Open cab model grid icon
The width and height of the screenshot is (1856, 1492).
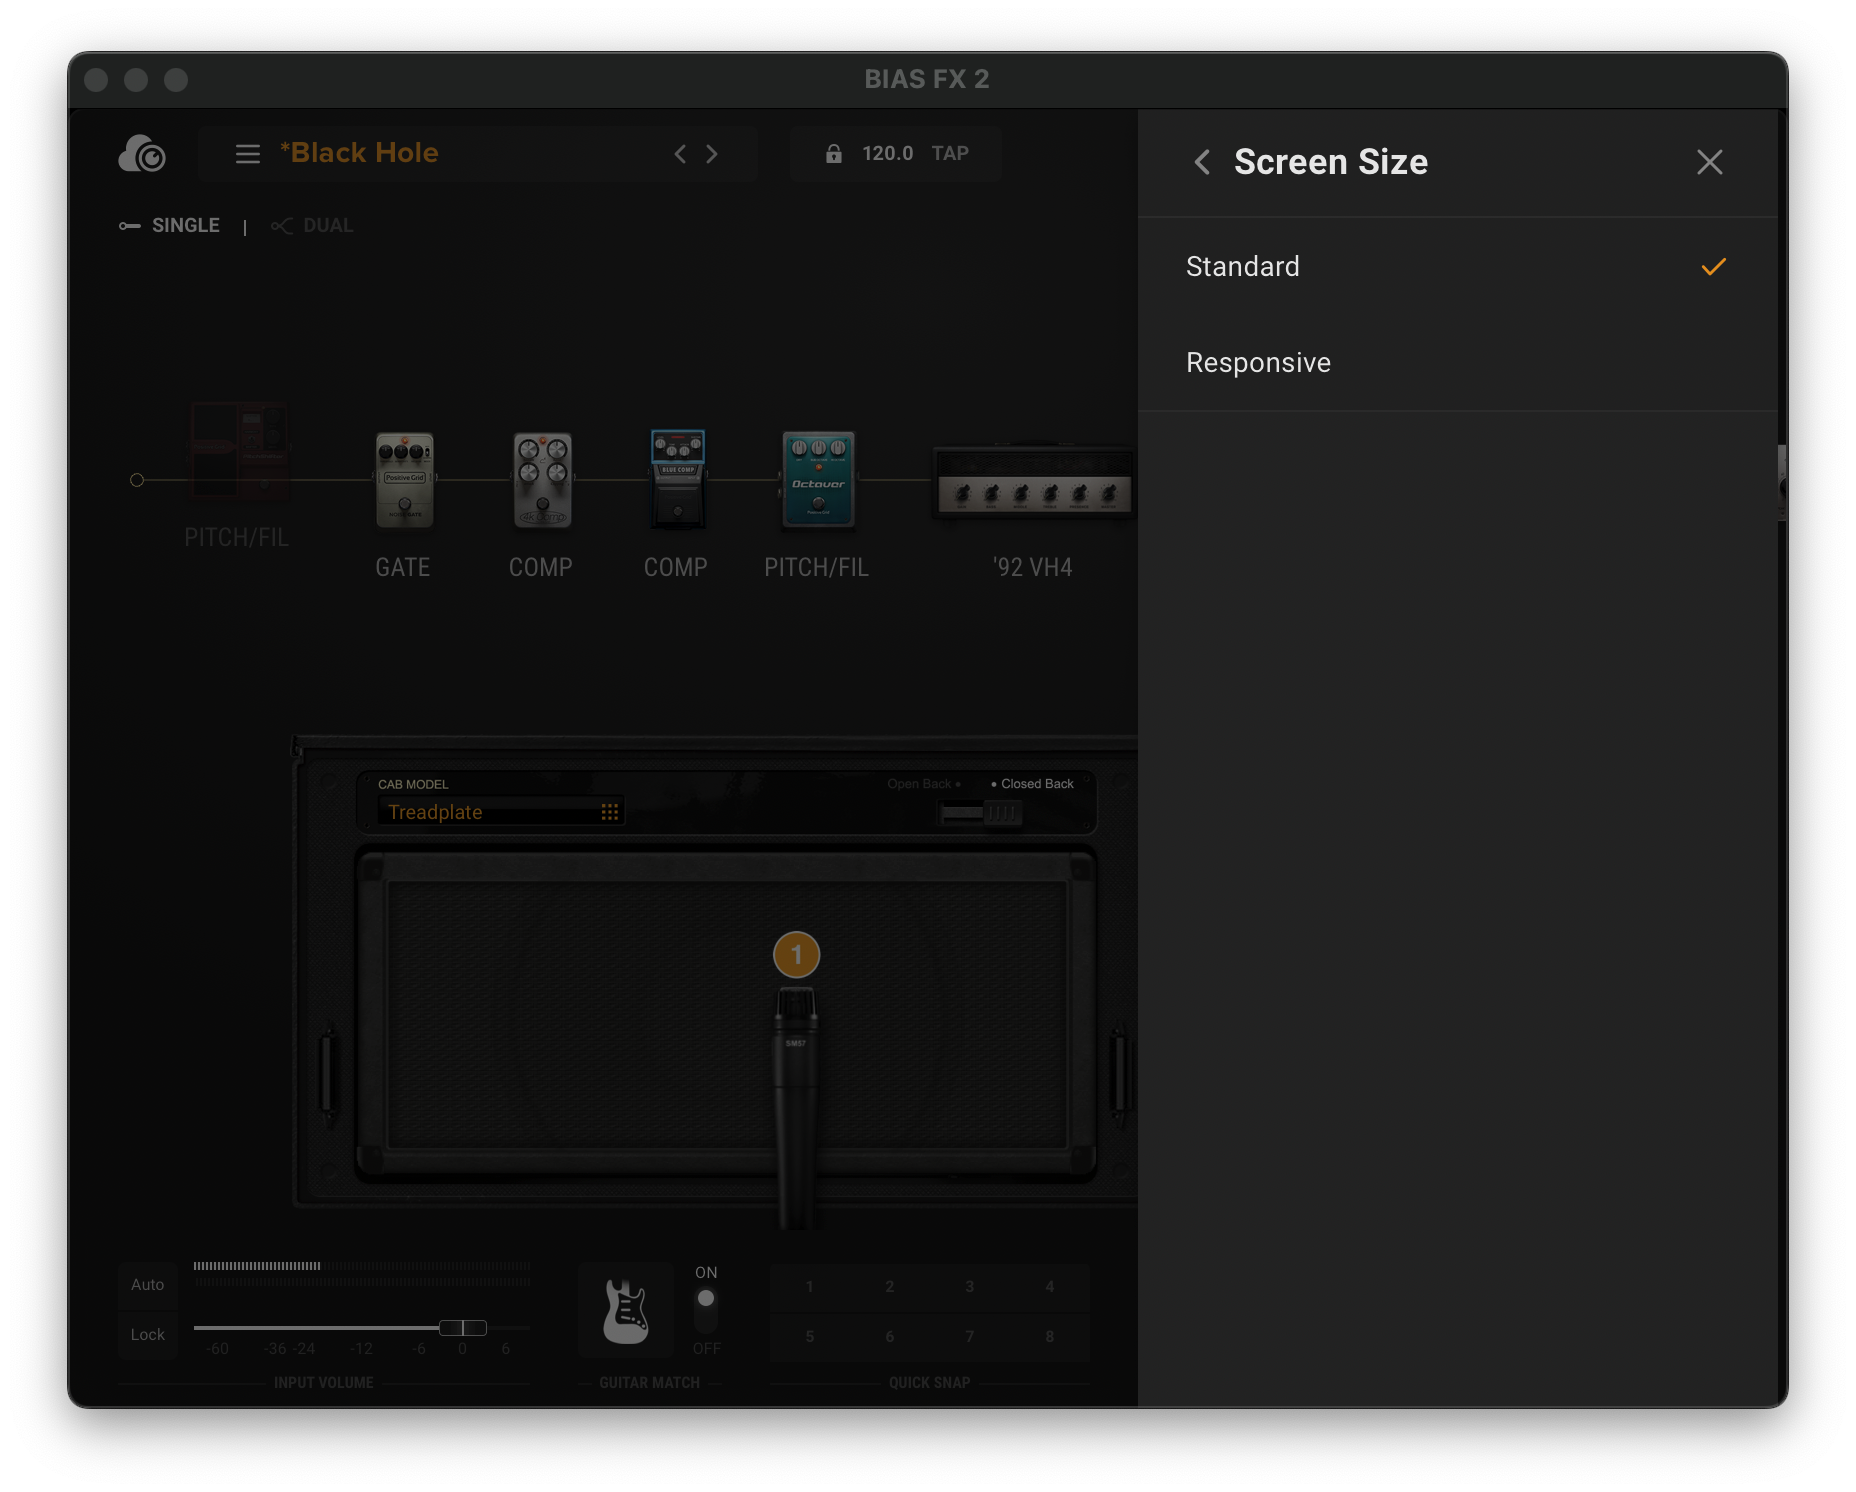610,812
